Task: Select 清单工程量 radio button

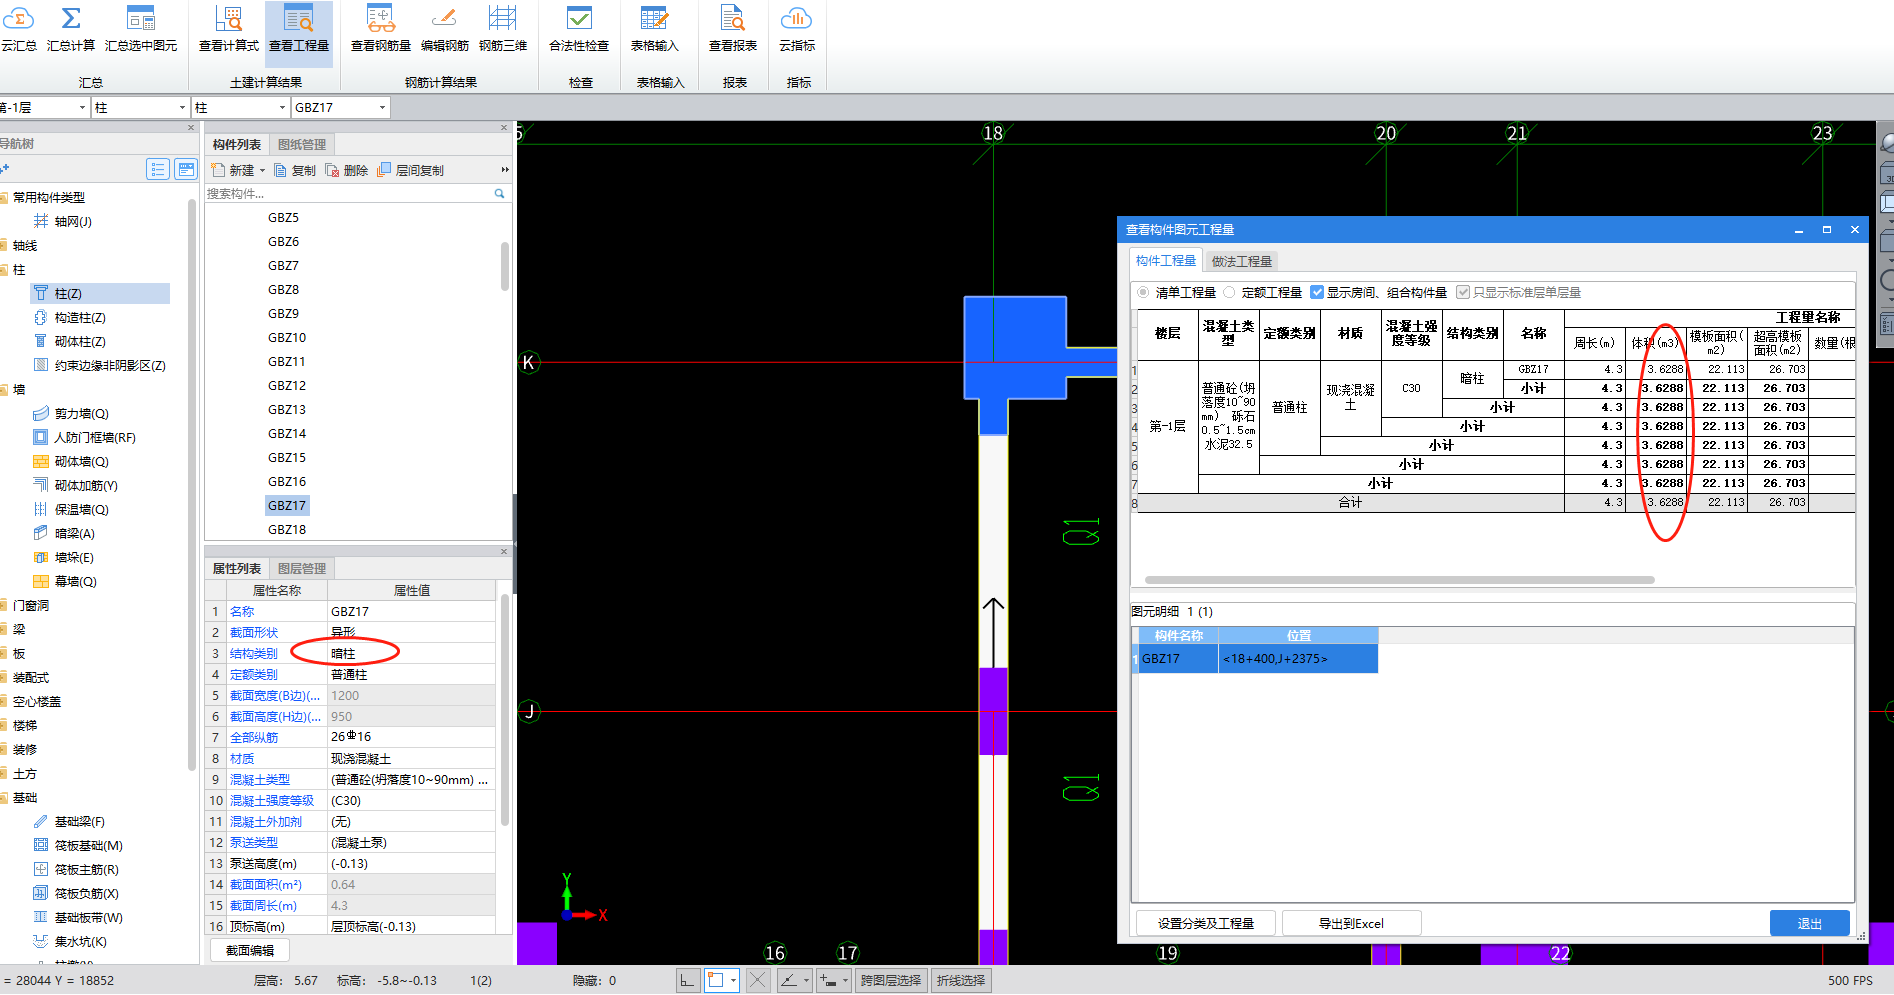Action: tap(1143, 293)
